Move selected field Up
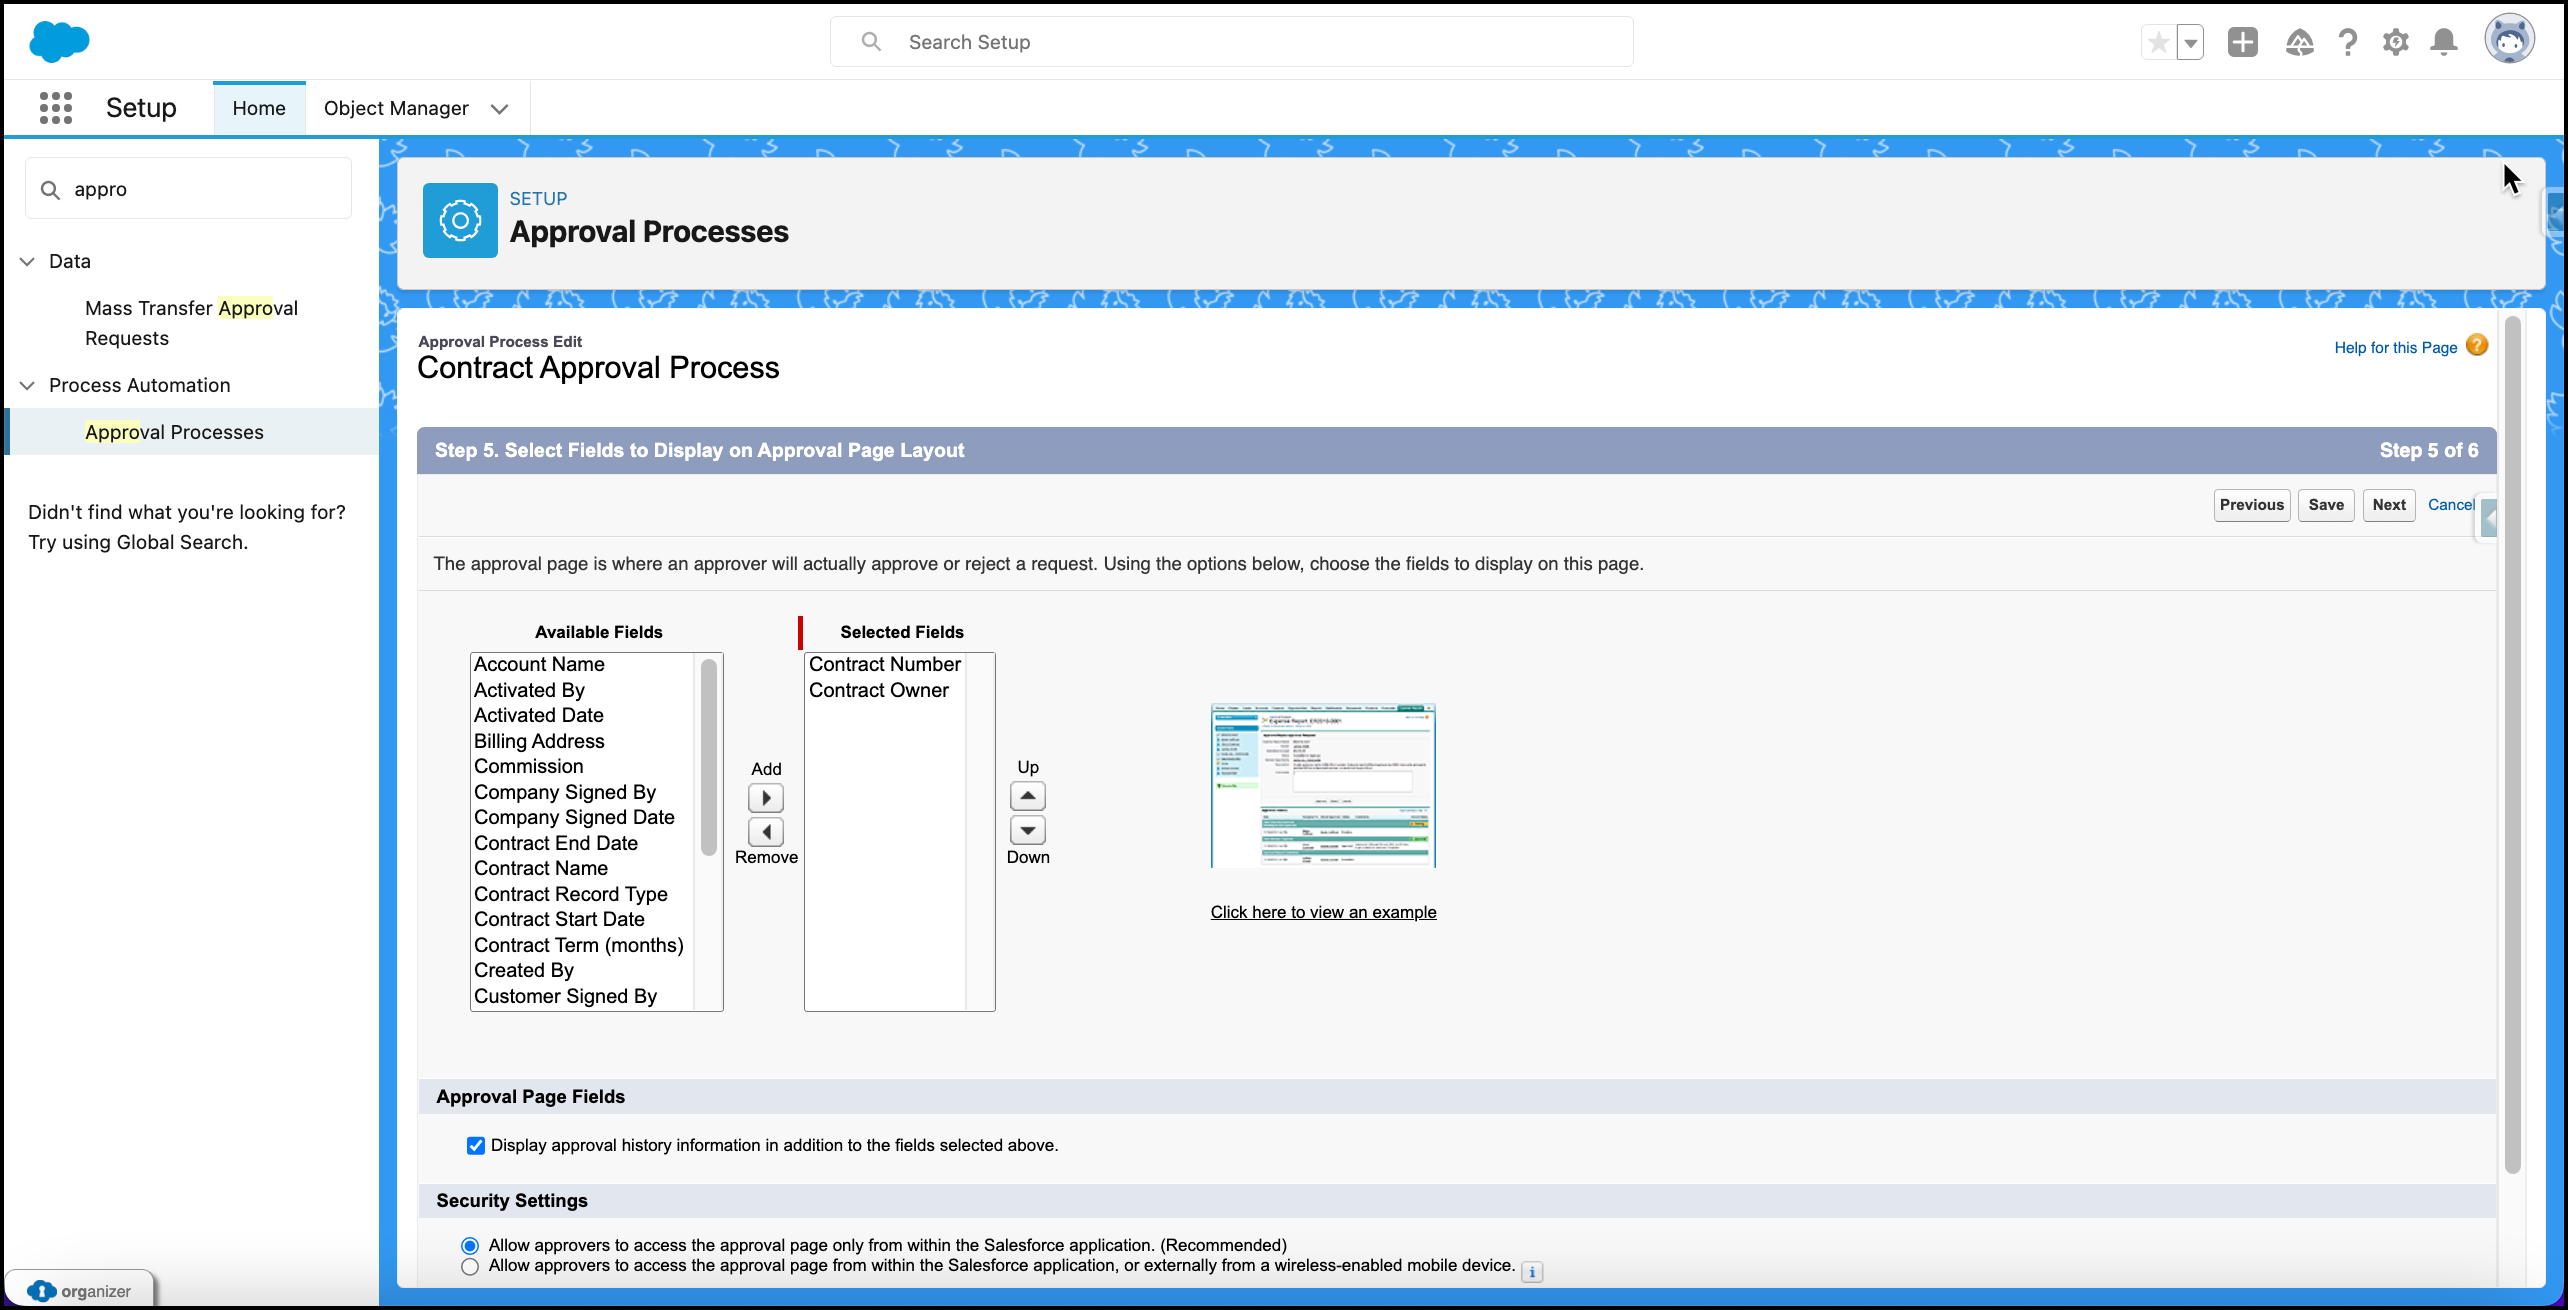 pos(1028,796)
